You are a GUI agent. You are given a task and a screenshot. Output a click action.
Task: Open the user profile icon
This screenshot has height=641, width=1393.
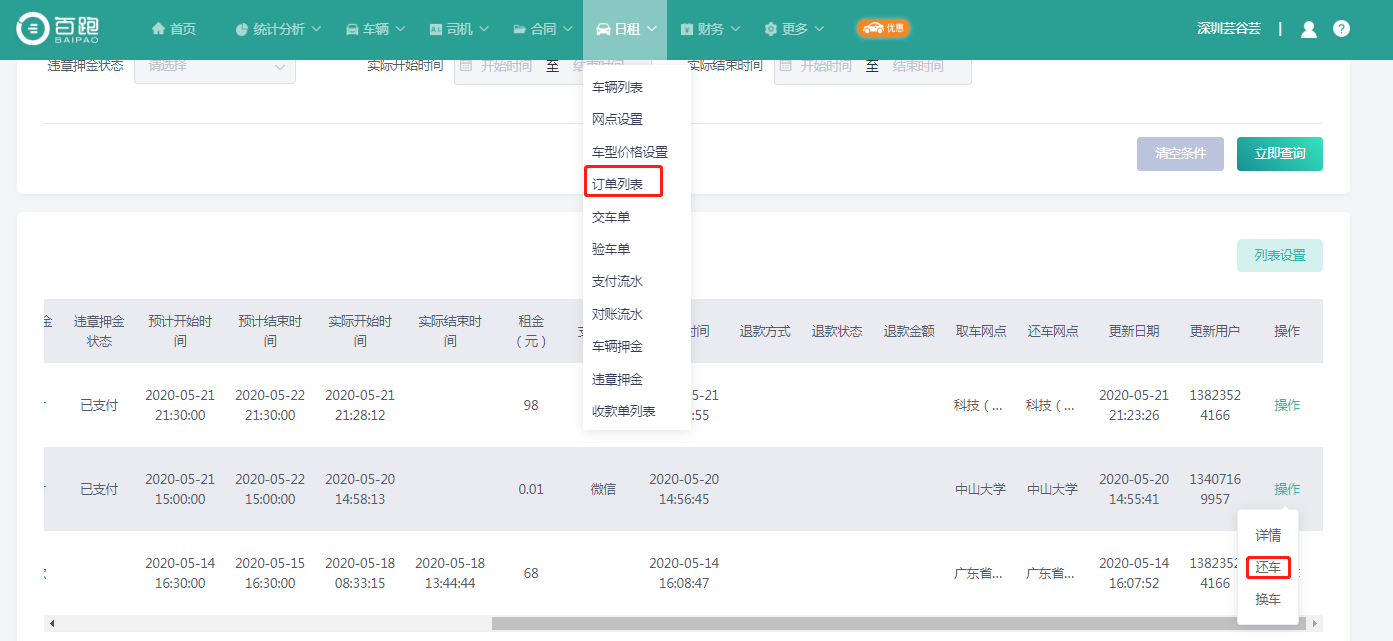tap(1308, 29)
